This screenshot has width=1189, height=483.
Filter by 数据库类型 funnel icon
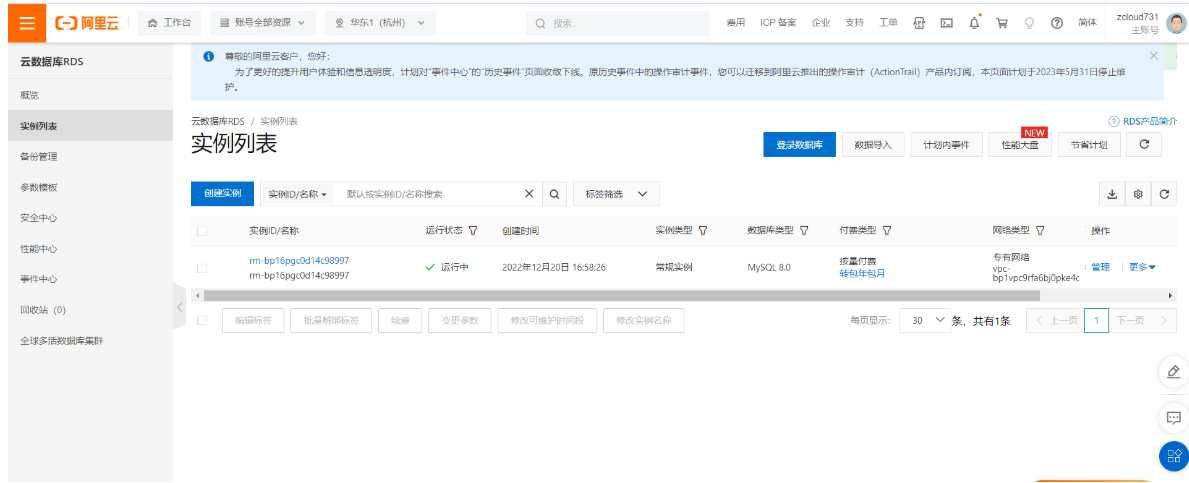804,230
